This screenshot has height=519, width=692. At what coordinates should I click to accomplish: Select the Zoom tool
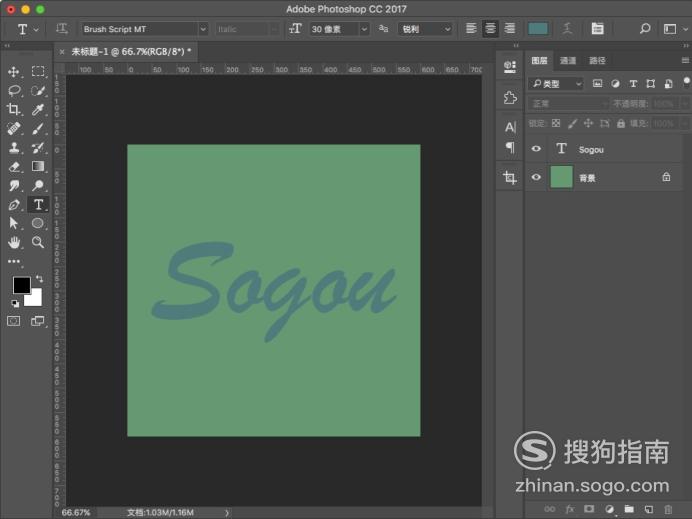[38, 242]
